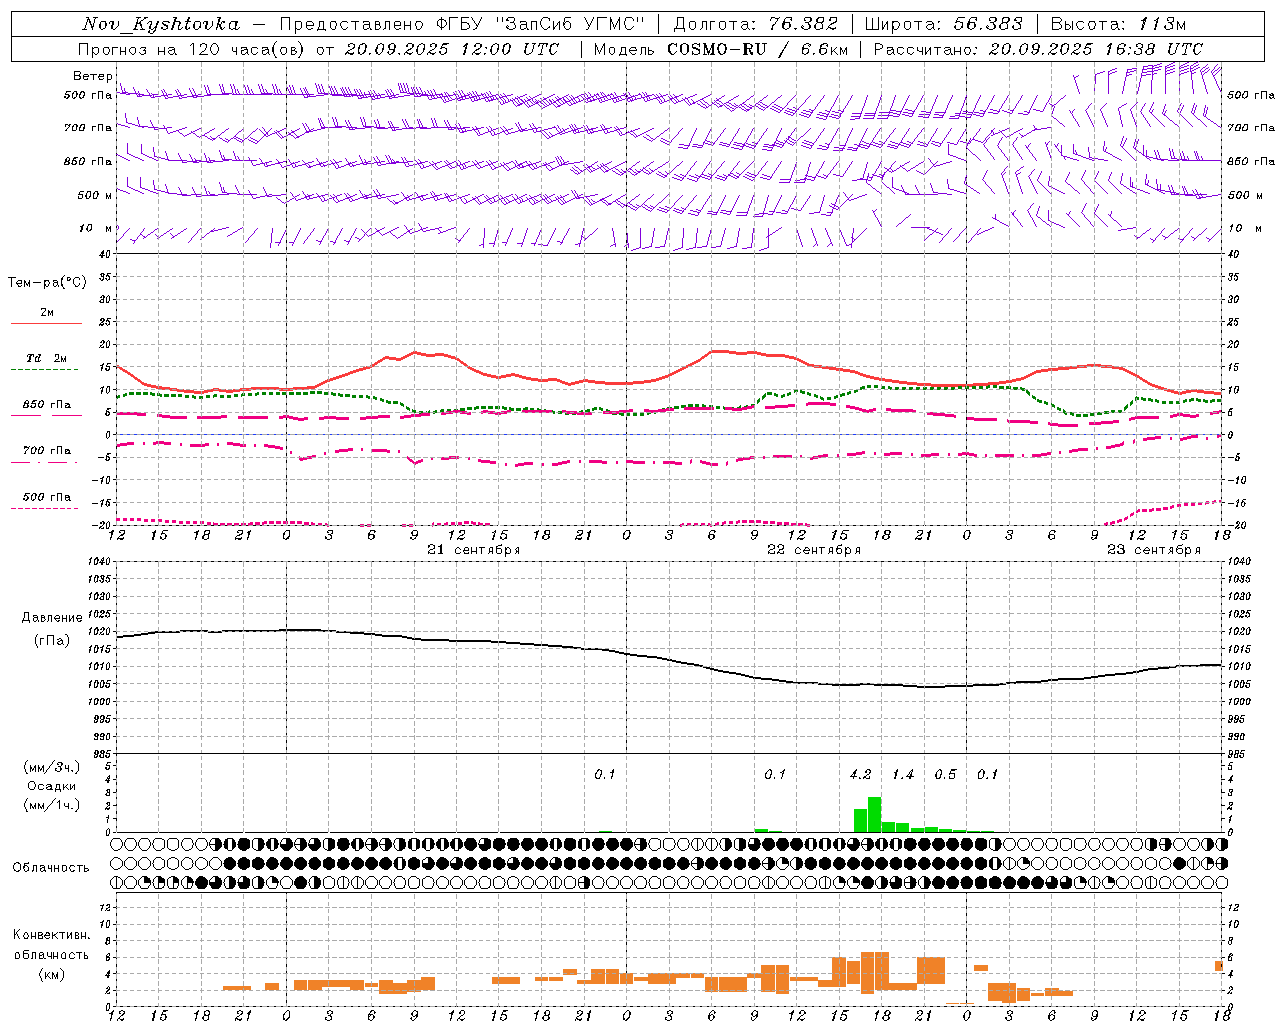Click the 'Тем-ра(°C)' temperature label

click(x=47, y=282)
